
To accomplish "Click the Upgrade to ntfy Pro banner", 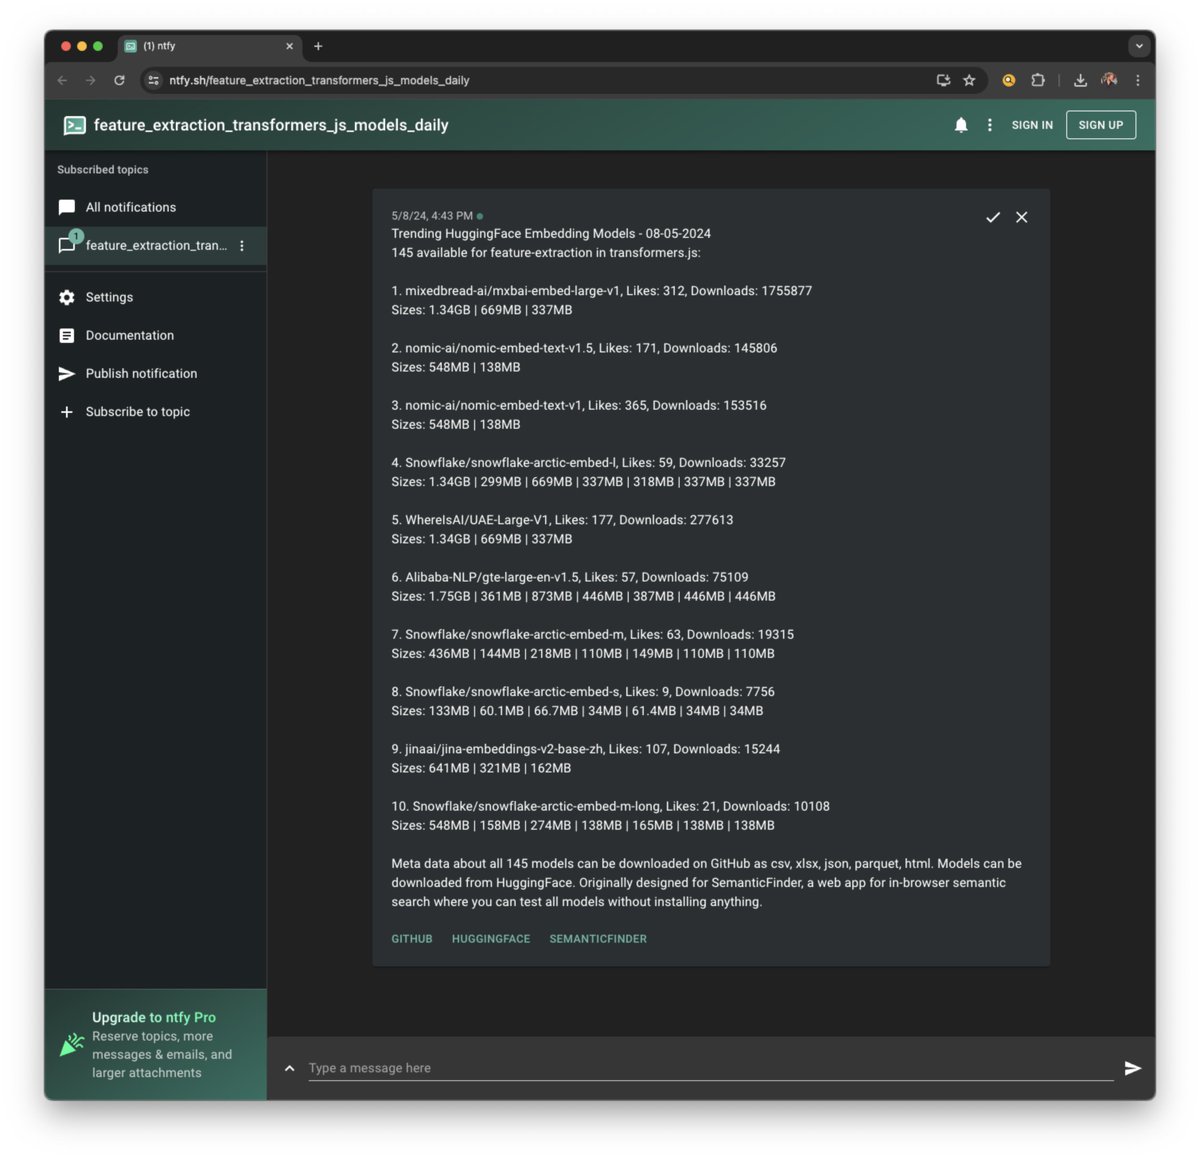I will (155, 1044).
